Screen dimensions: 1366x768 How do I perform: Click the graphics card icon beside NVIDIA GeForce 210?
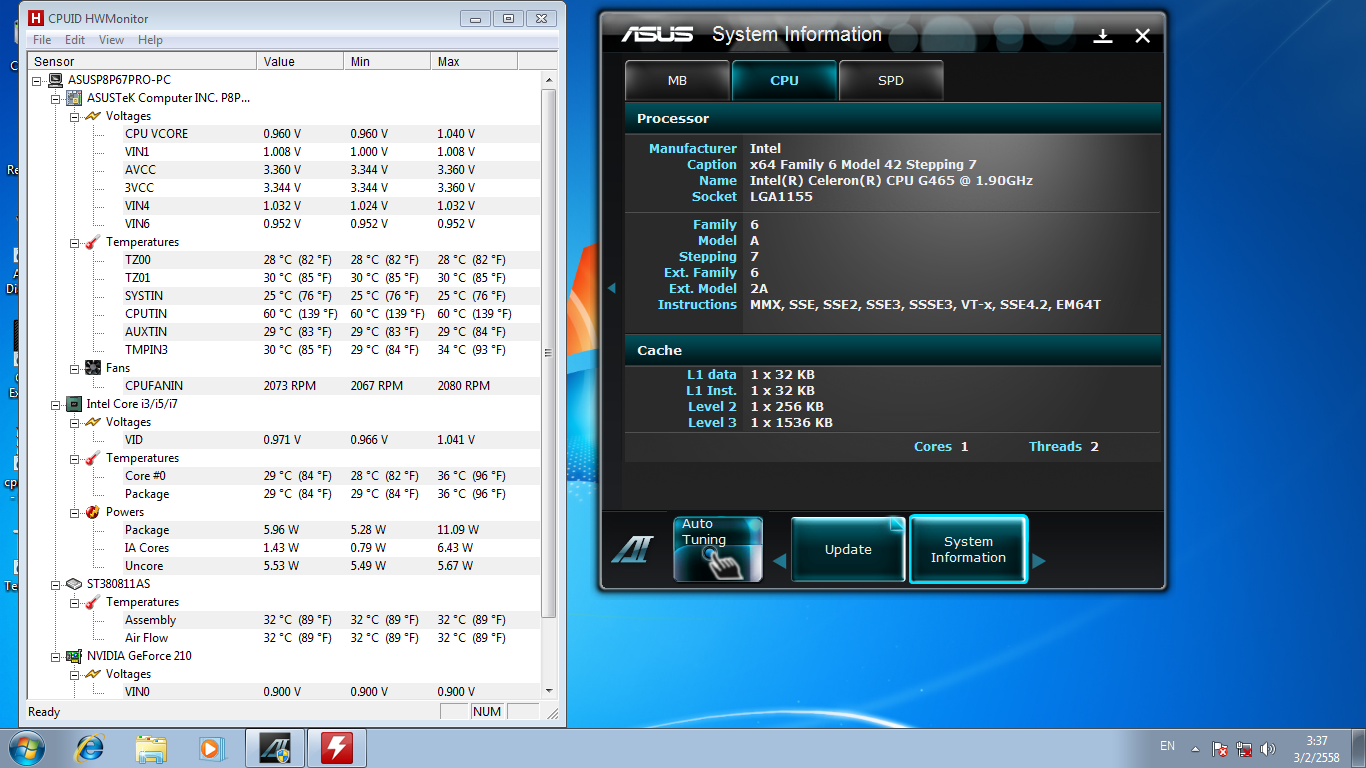tap(74, 656)
